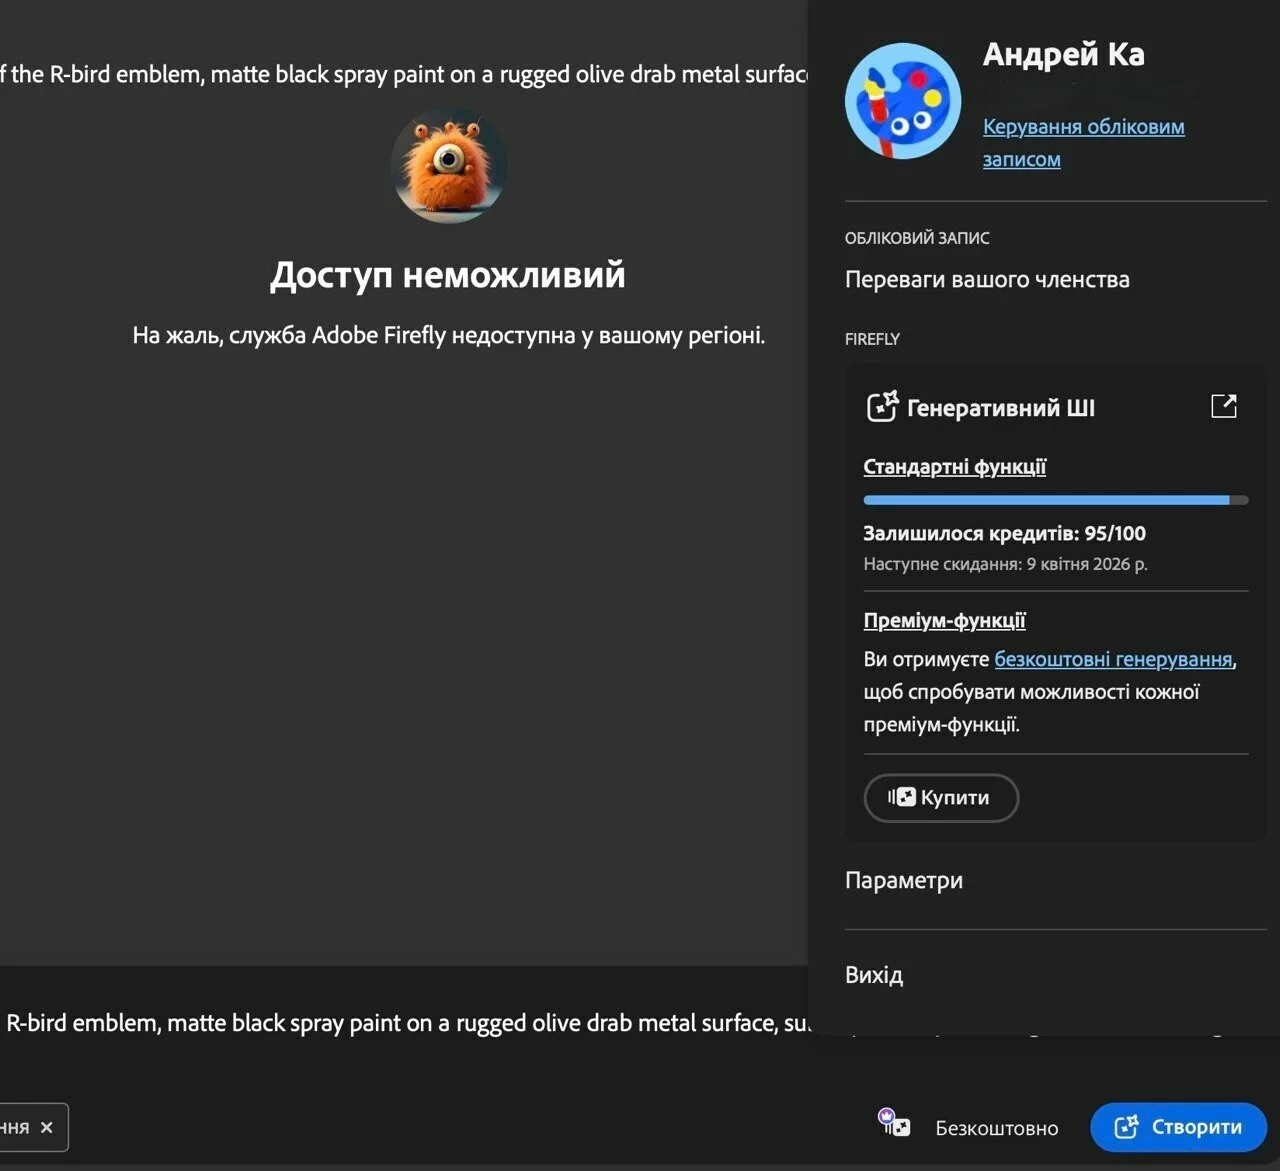Image resolution: width=1280 pixels, height=1171 pixels.
Task: Click the Безкоштовно label
Action: click(997, 1128)
